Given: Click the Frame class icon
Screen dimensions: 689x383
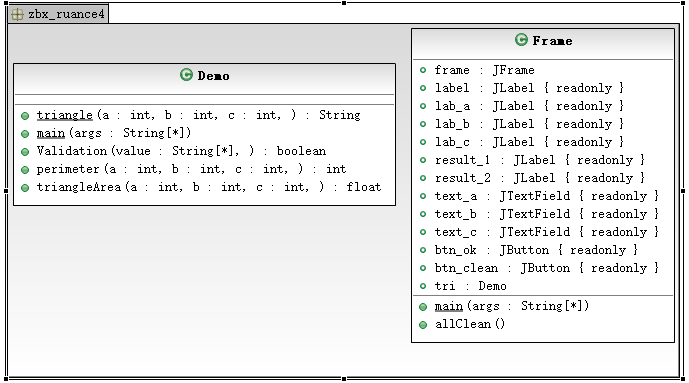Looking at the screenshot, I should pos(521,40).
